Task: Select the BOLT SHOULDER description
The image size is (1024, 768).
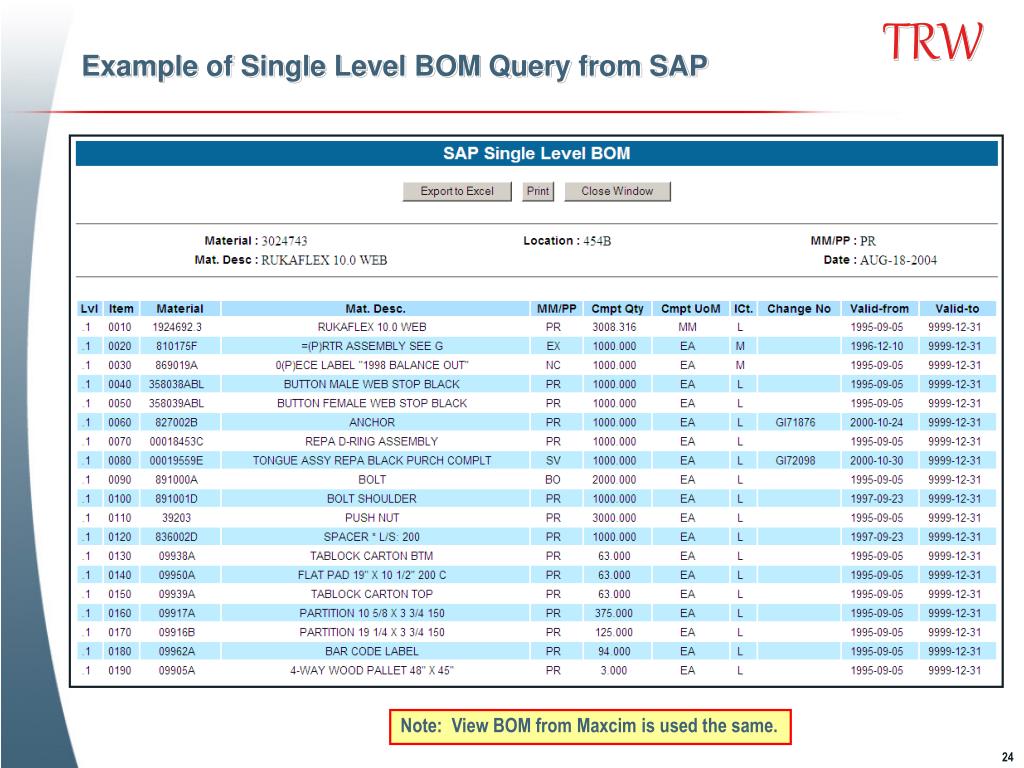Action: click(x=372, y=498)
